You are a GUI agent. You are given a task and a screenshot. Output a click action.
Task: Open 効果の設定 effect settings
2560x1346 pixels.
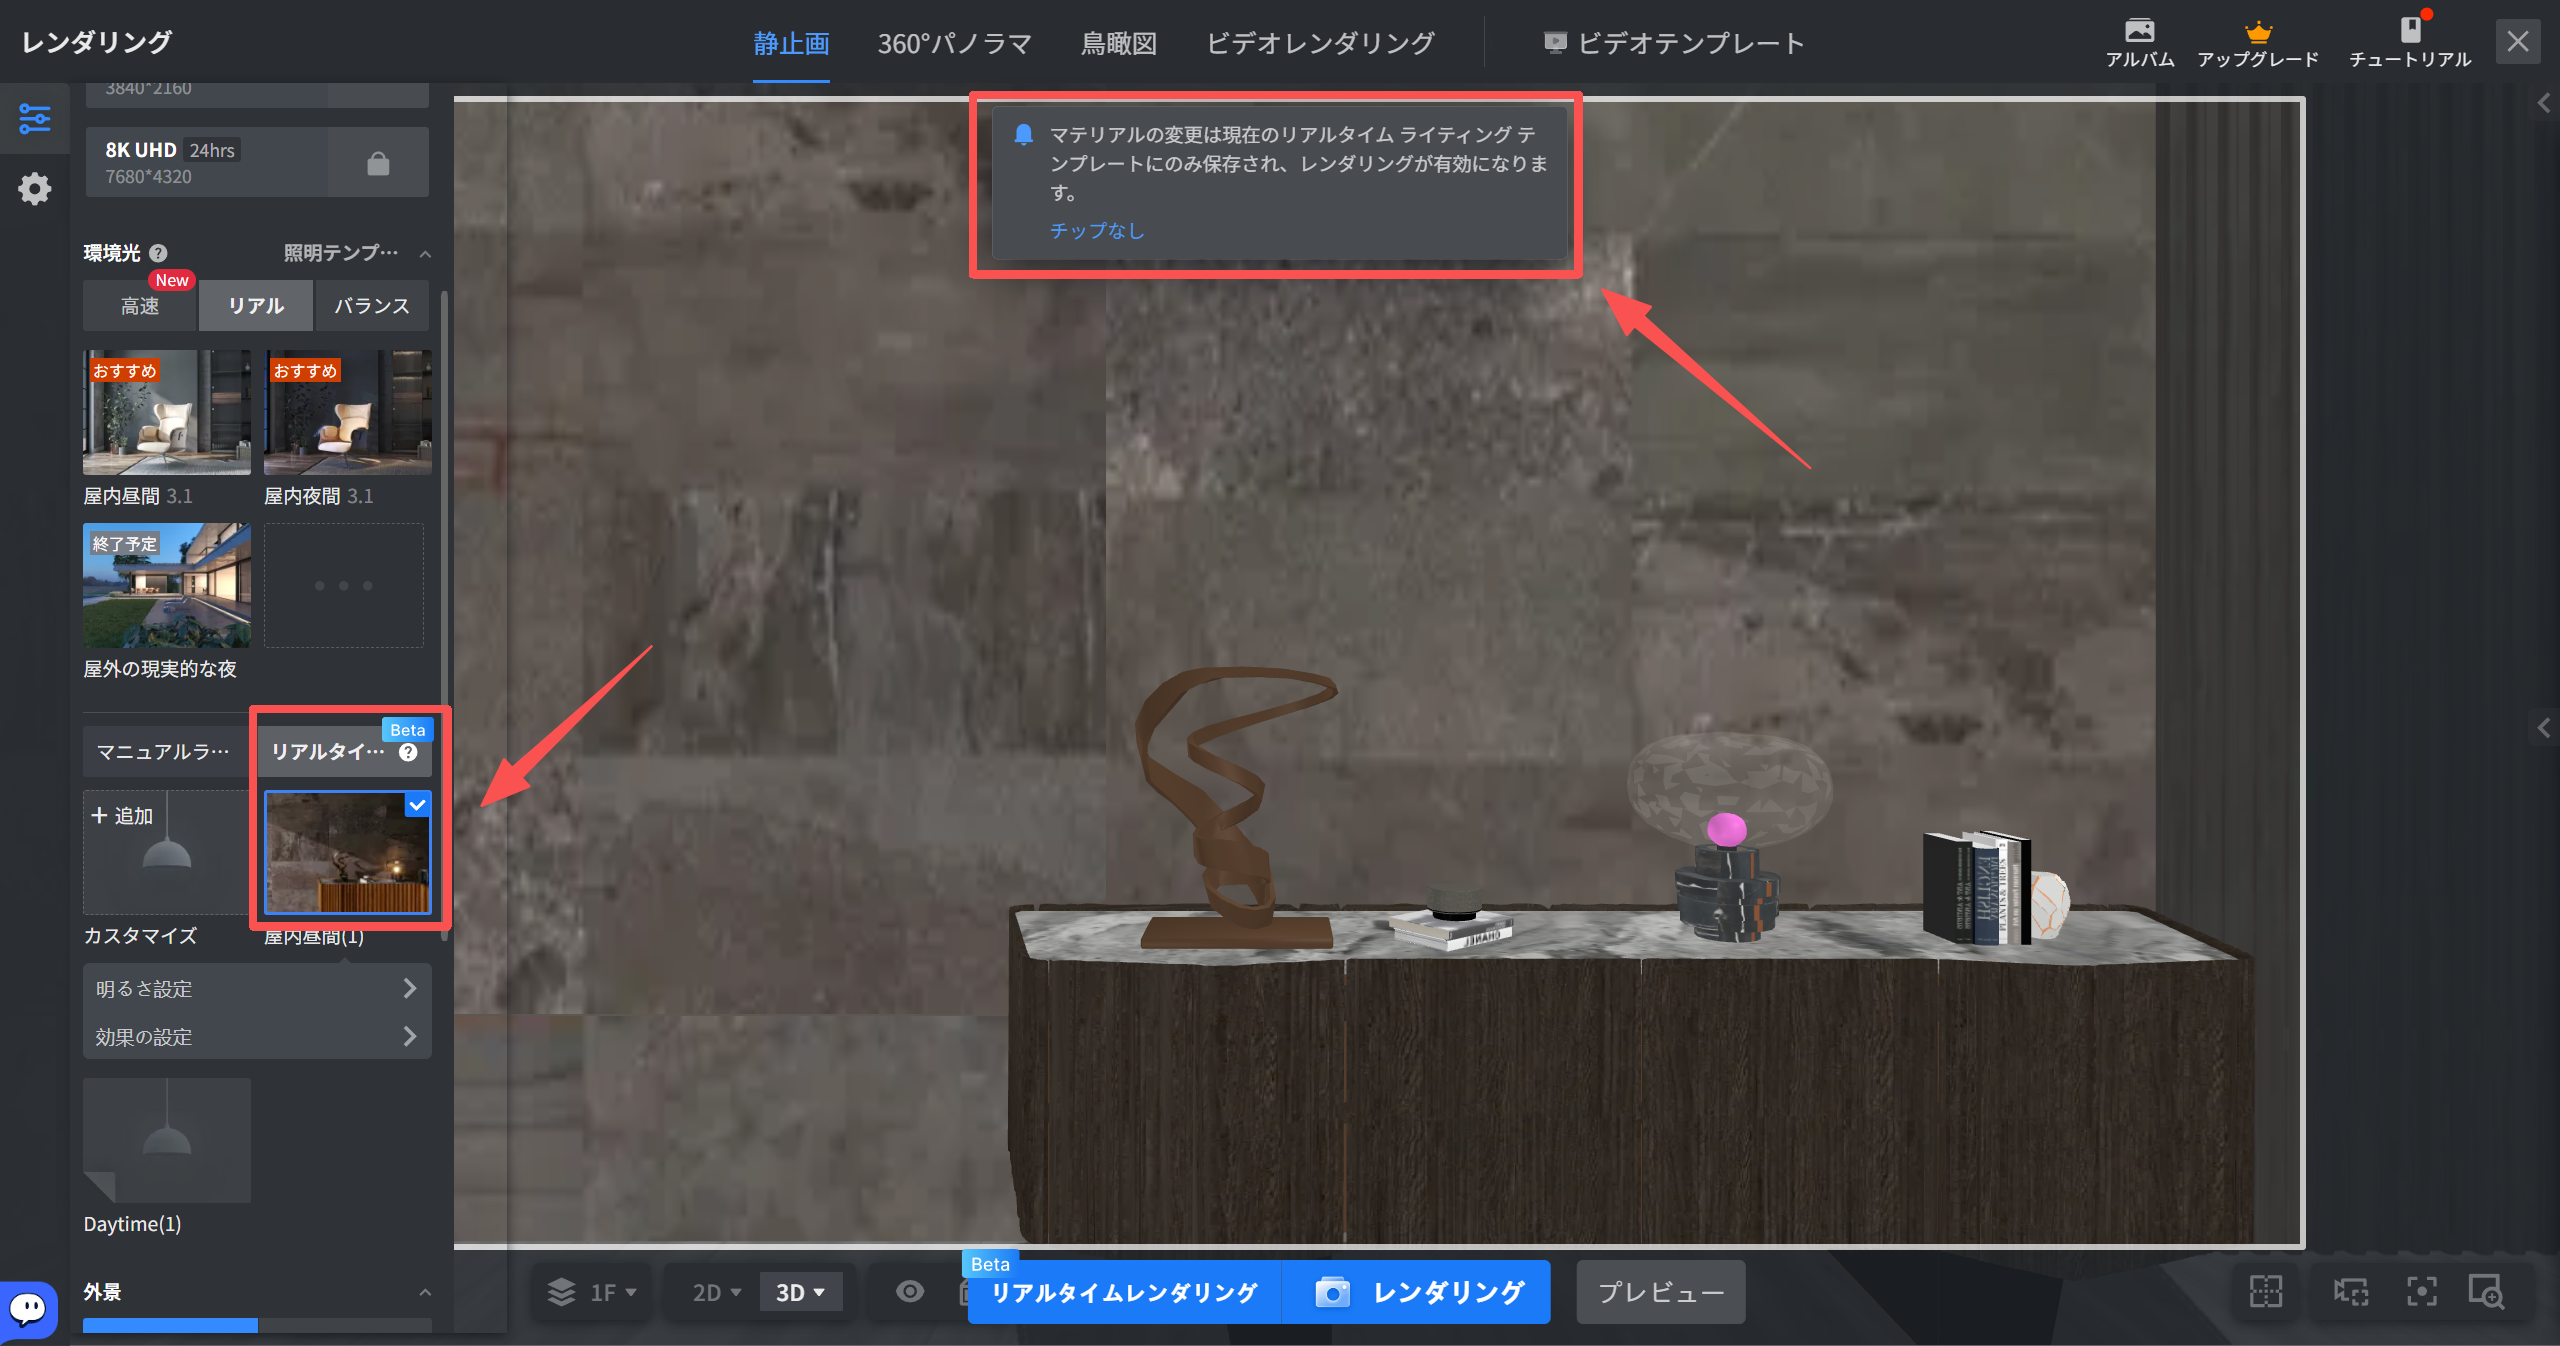257,1036
